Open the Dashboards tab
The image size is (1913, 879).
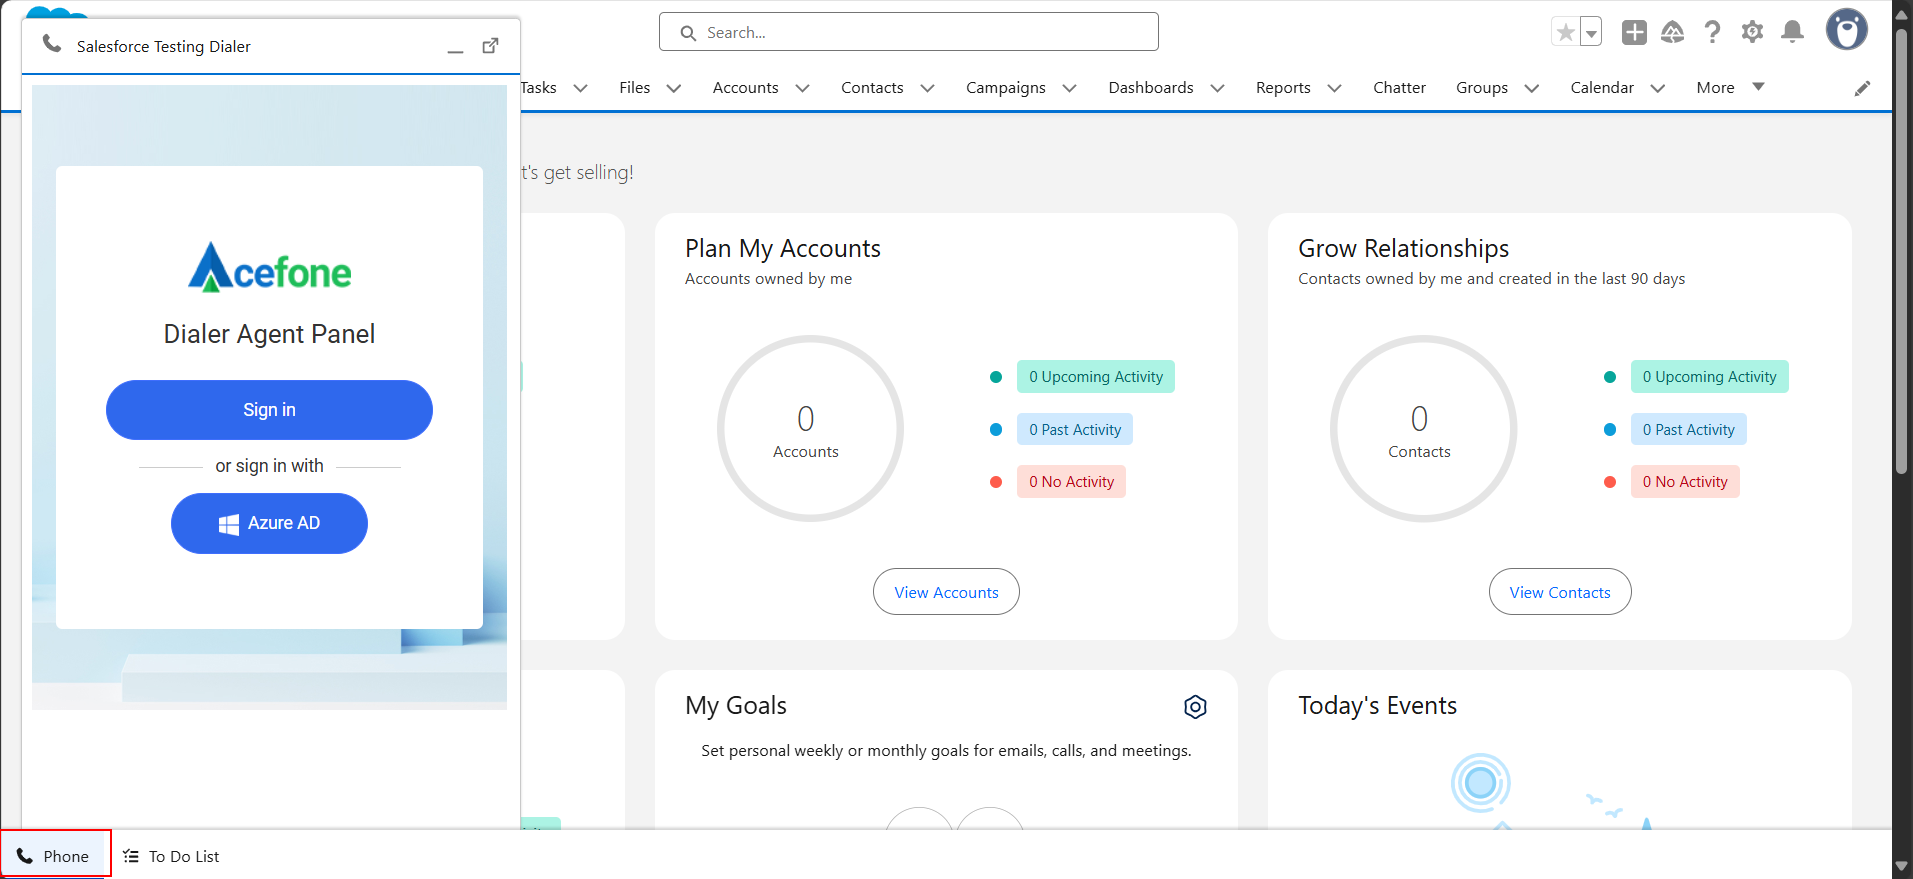(1151, 88)
